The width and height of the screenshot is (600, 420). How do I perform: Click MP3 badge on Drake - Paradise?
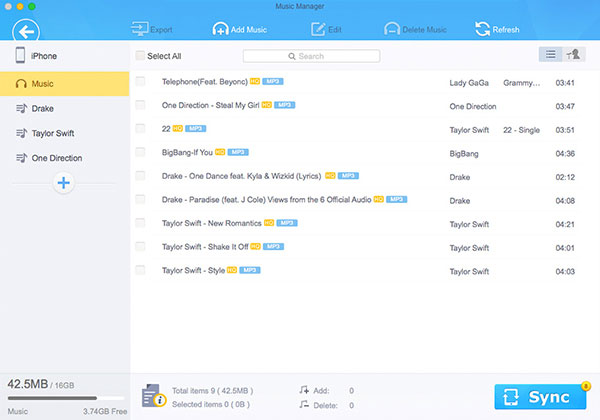(x=396, y=199)
